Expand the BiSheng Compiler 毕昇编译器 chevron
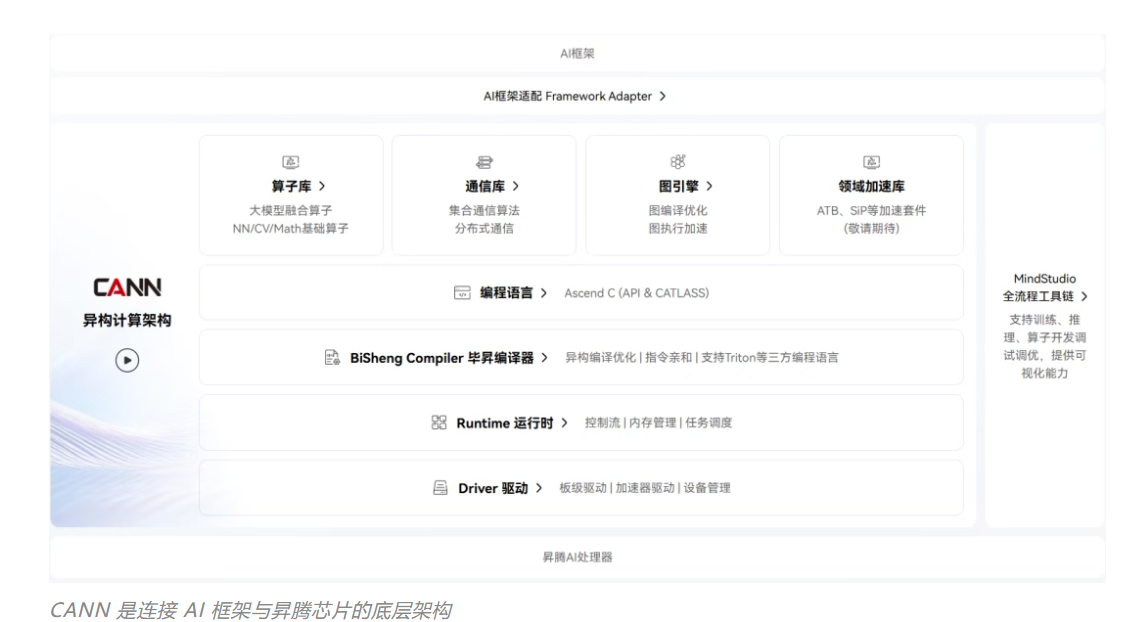The height and width of the screenshot is (622, 1134). coord(545,357)
